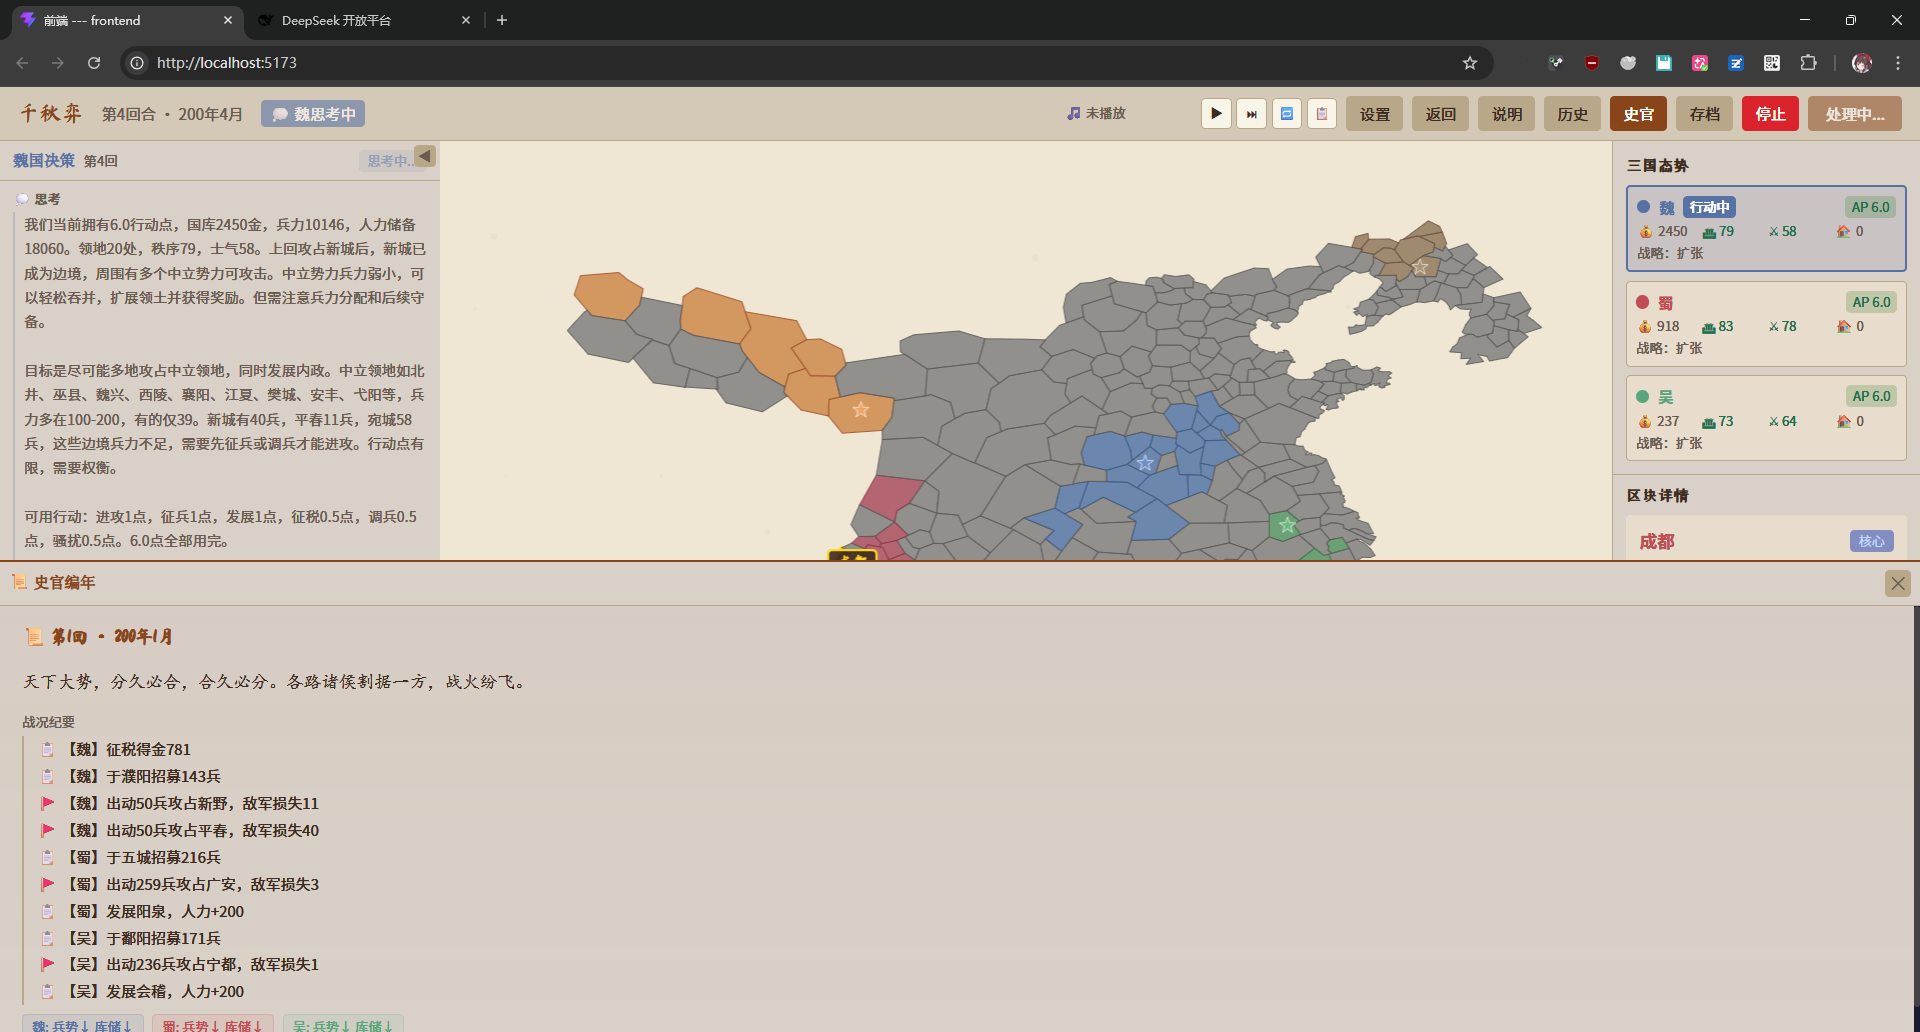Click the AP 6.0 badge on 魏 card
Image resolution: width=1920 pixels, height=1032 pixels.
click(x=1870, y=207)
